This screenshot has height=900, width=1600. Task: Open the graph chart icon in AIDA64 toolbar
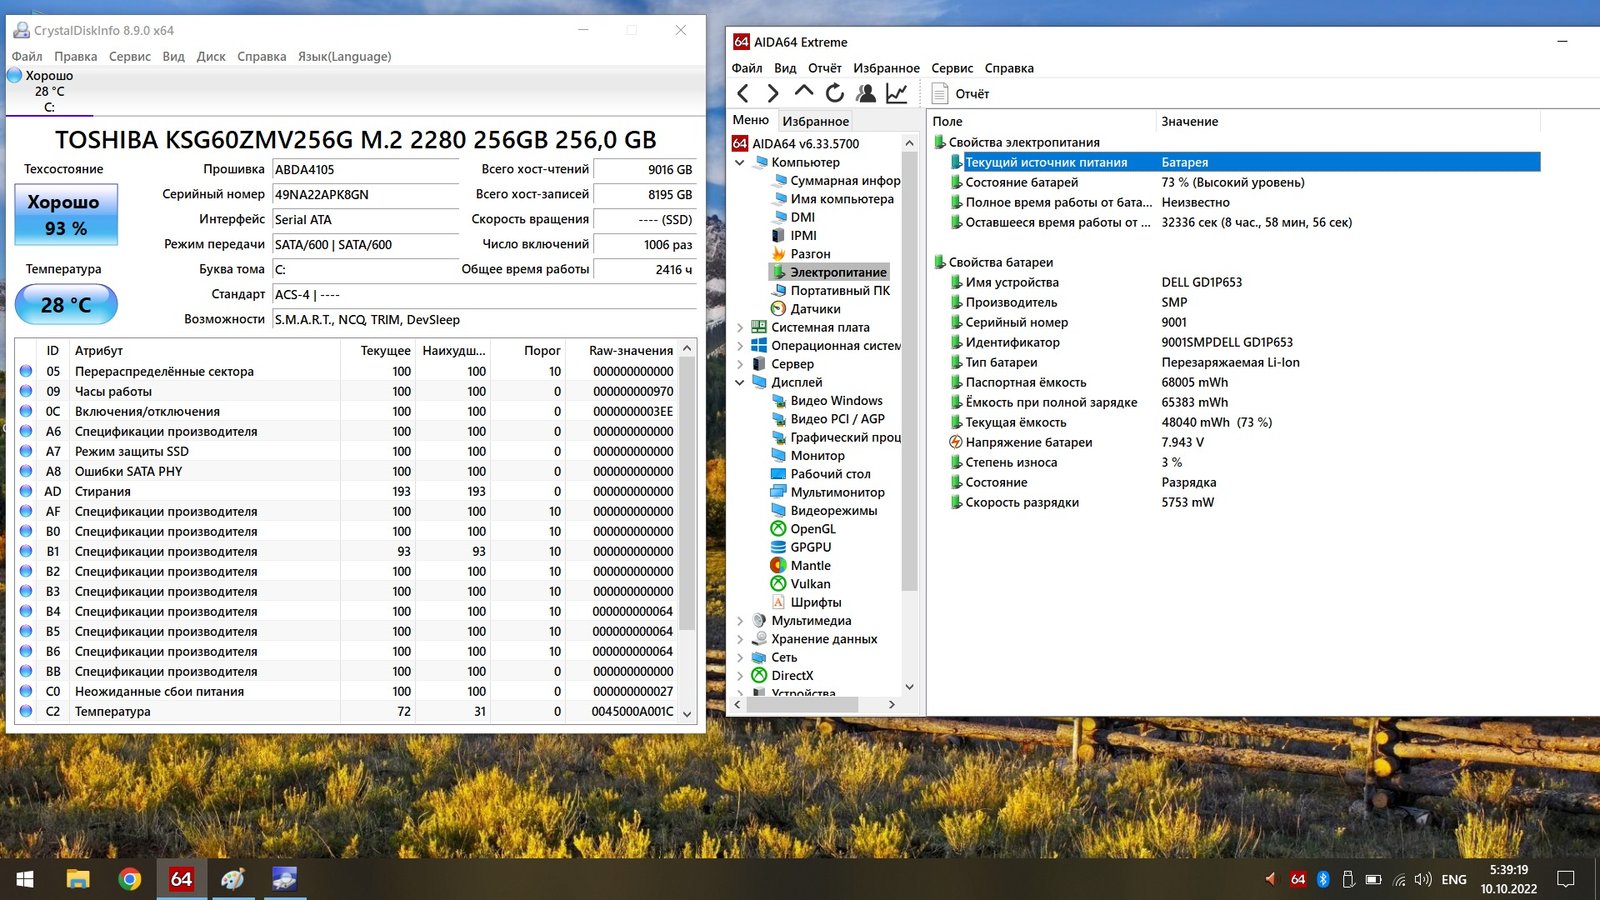(897, 93)
